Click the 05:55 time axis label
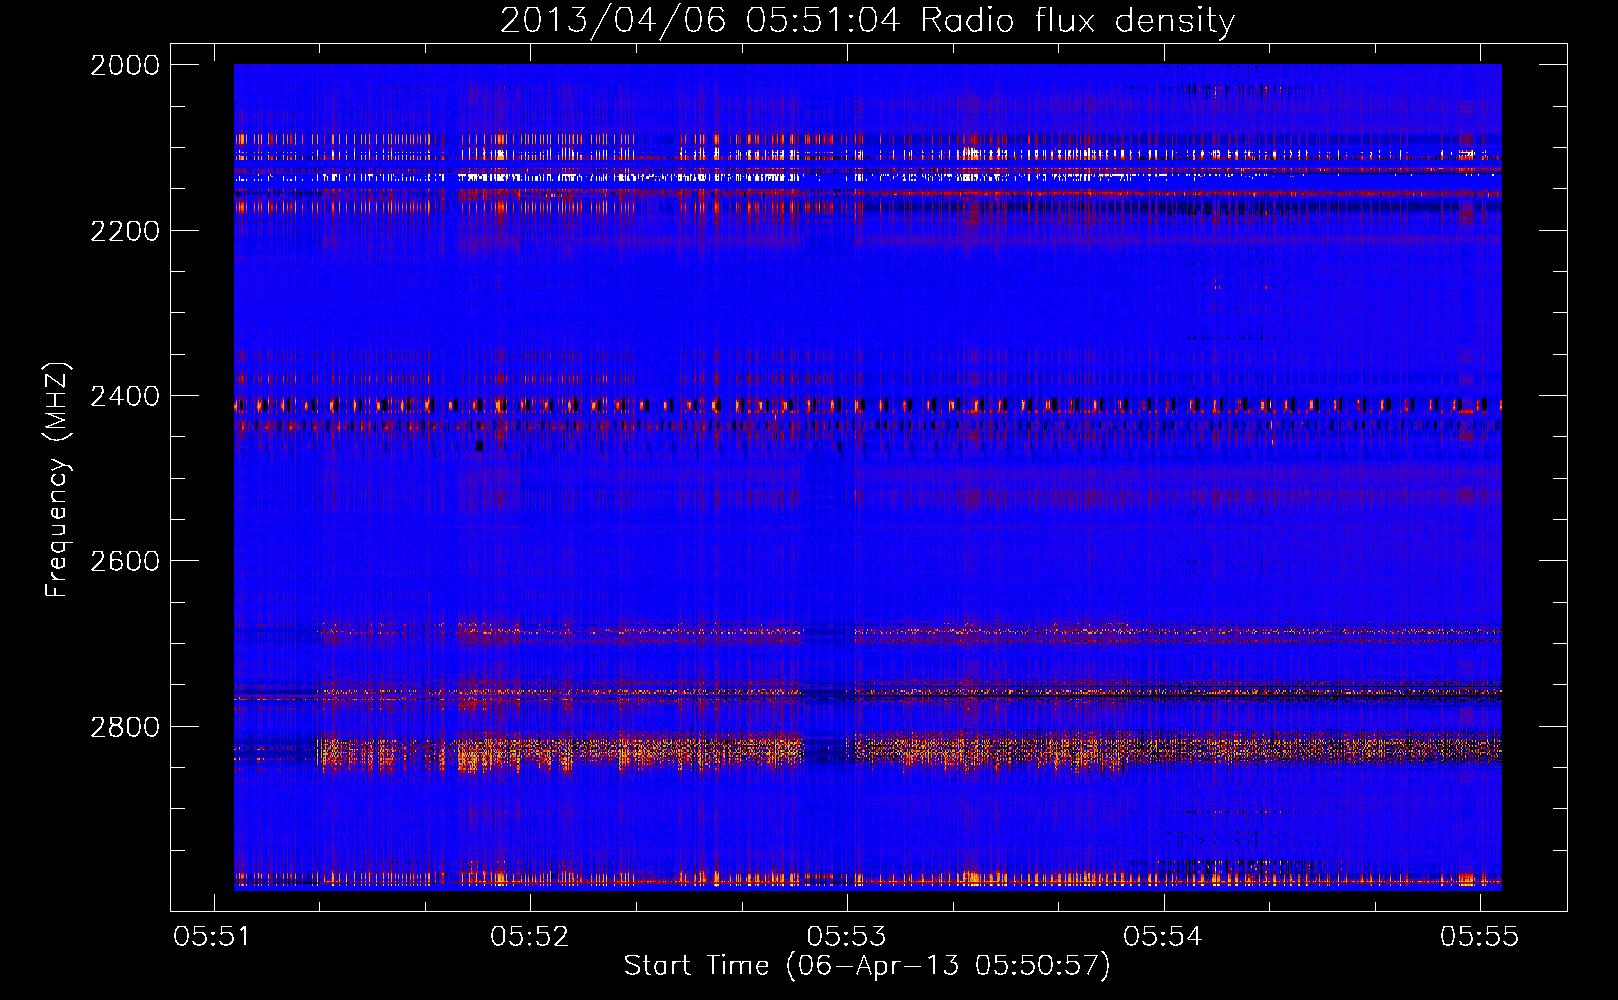 point(1479,936)
